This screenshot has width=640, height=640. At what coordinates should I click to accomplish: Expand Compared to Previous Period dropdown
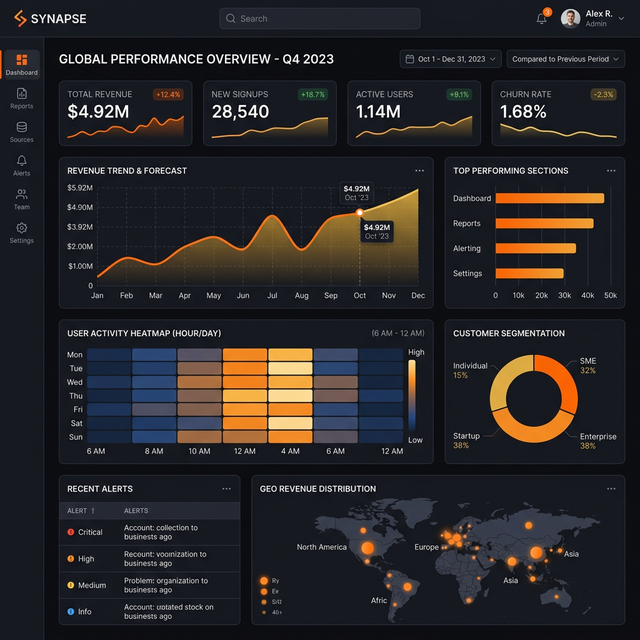coord(565,59)
